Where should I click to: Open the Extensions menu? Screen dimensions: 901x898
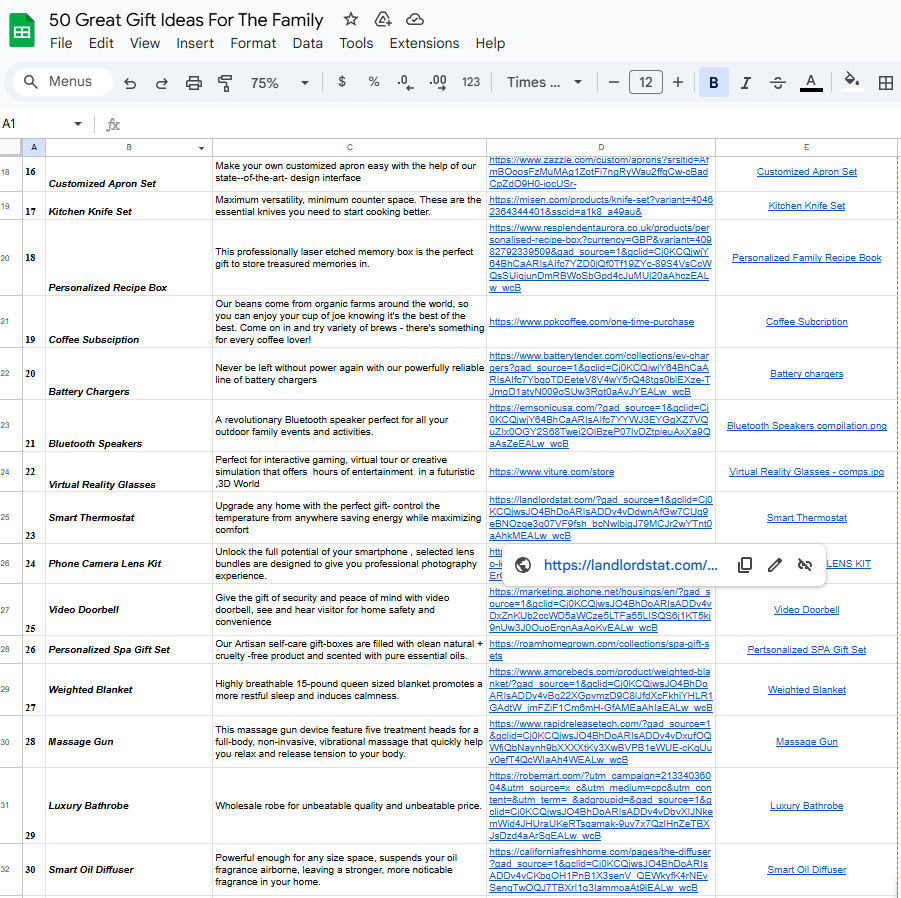[424, 43]
